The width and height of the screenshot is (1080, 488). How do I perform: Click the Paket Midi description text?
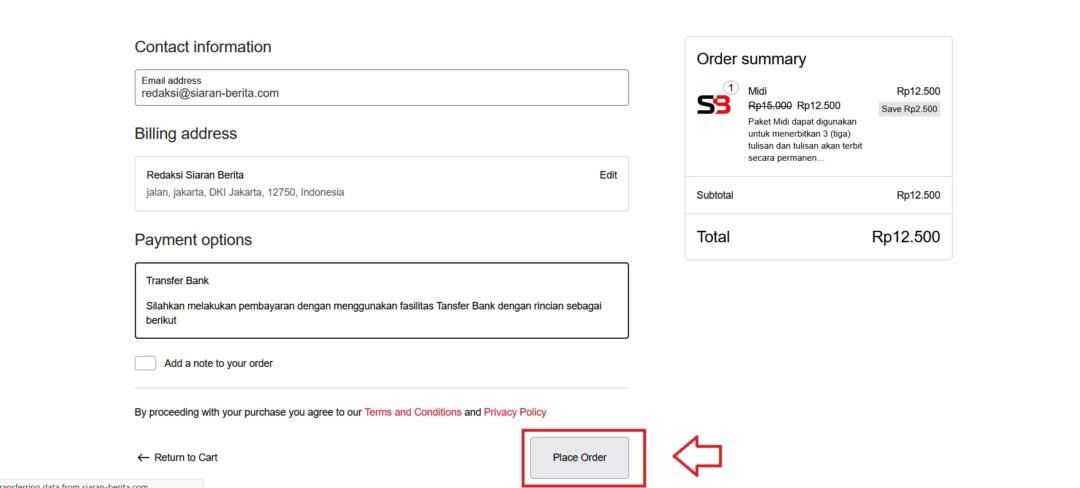pyautogui.click(x=805, y=139)
